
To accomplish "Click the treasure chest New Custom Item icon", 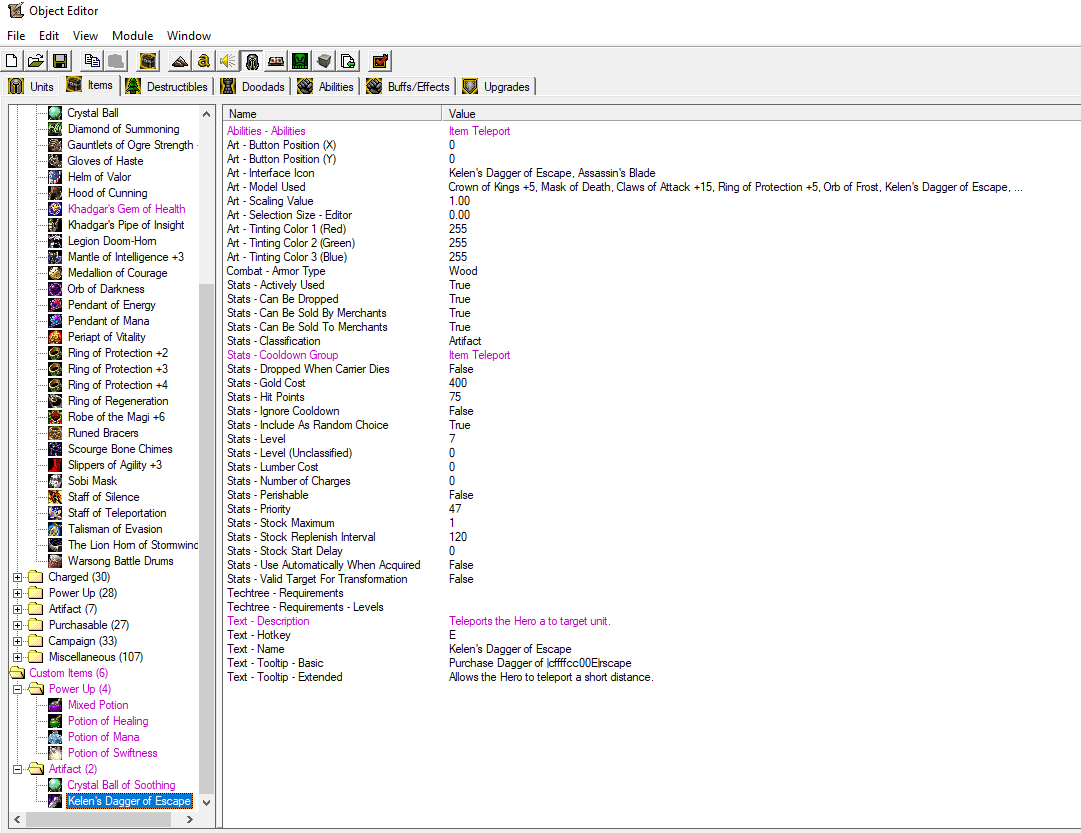I will click(x=148, y=61).
